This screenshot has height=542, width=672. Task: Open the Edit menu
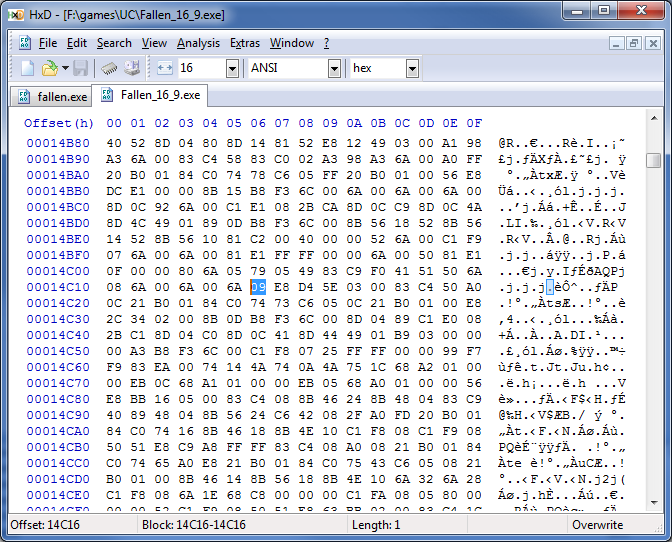(x=77, y=43)
